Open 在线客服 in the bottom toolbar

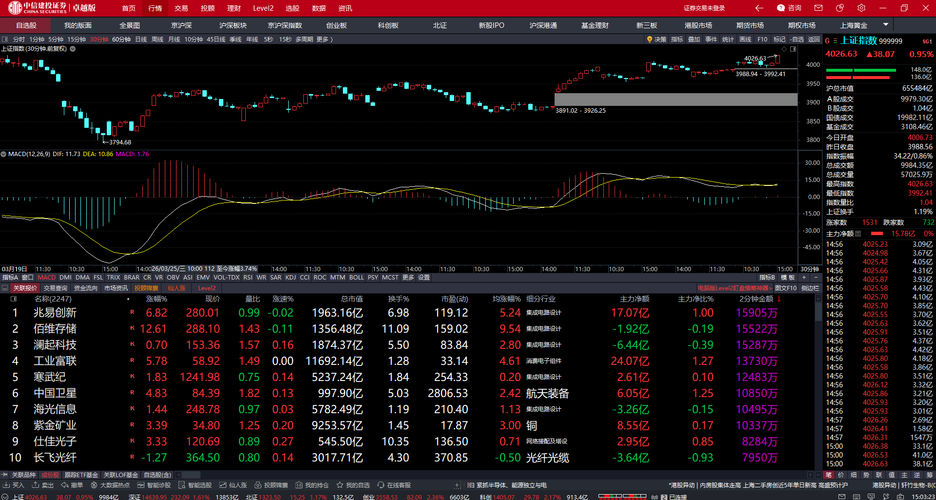coord(396,485)
